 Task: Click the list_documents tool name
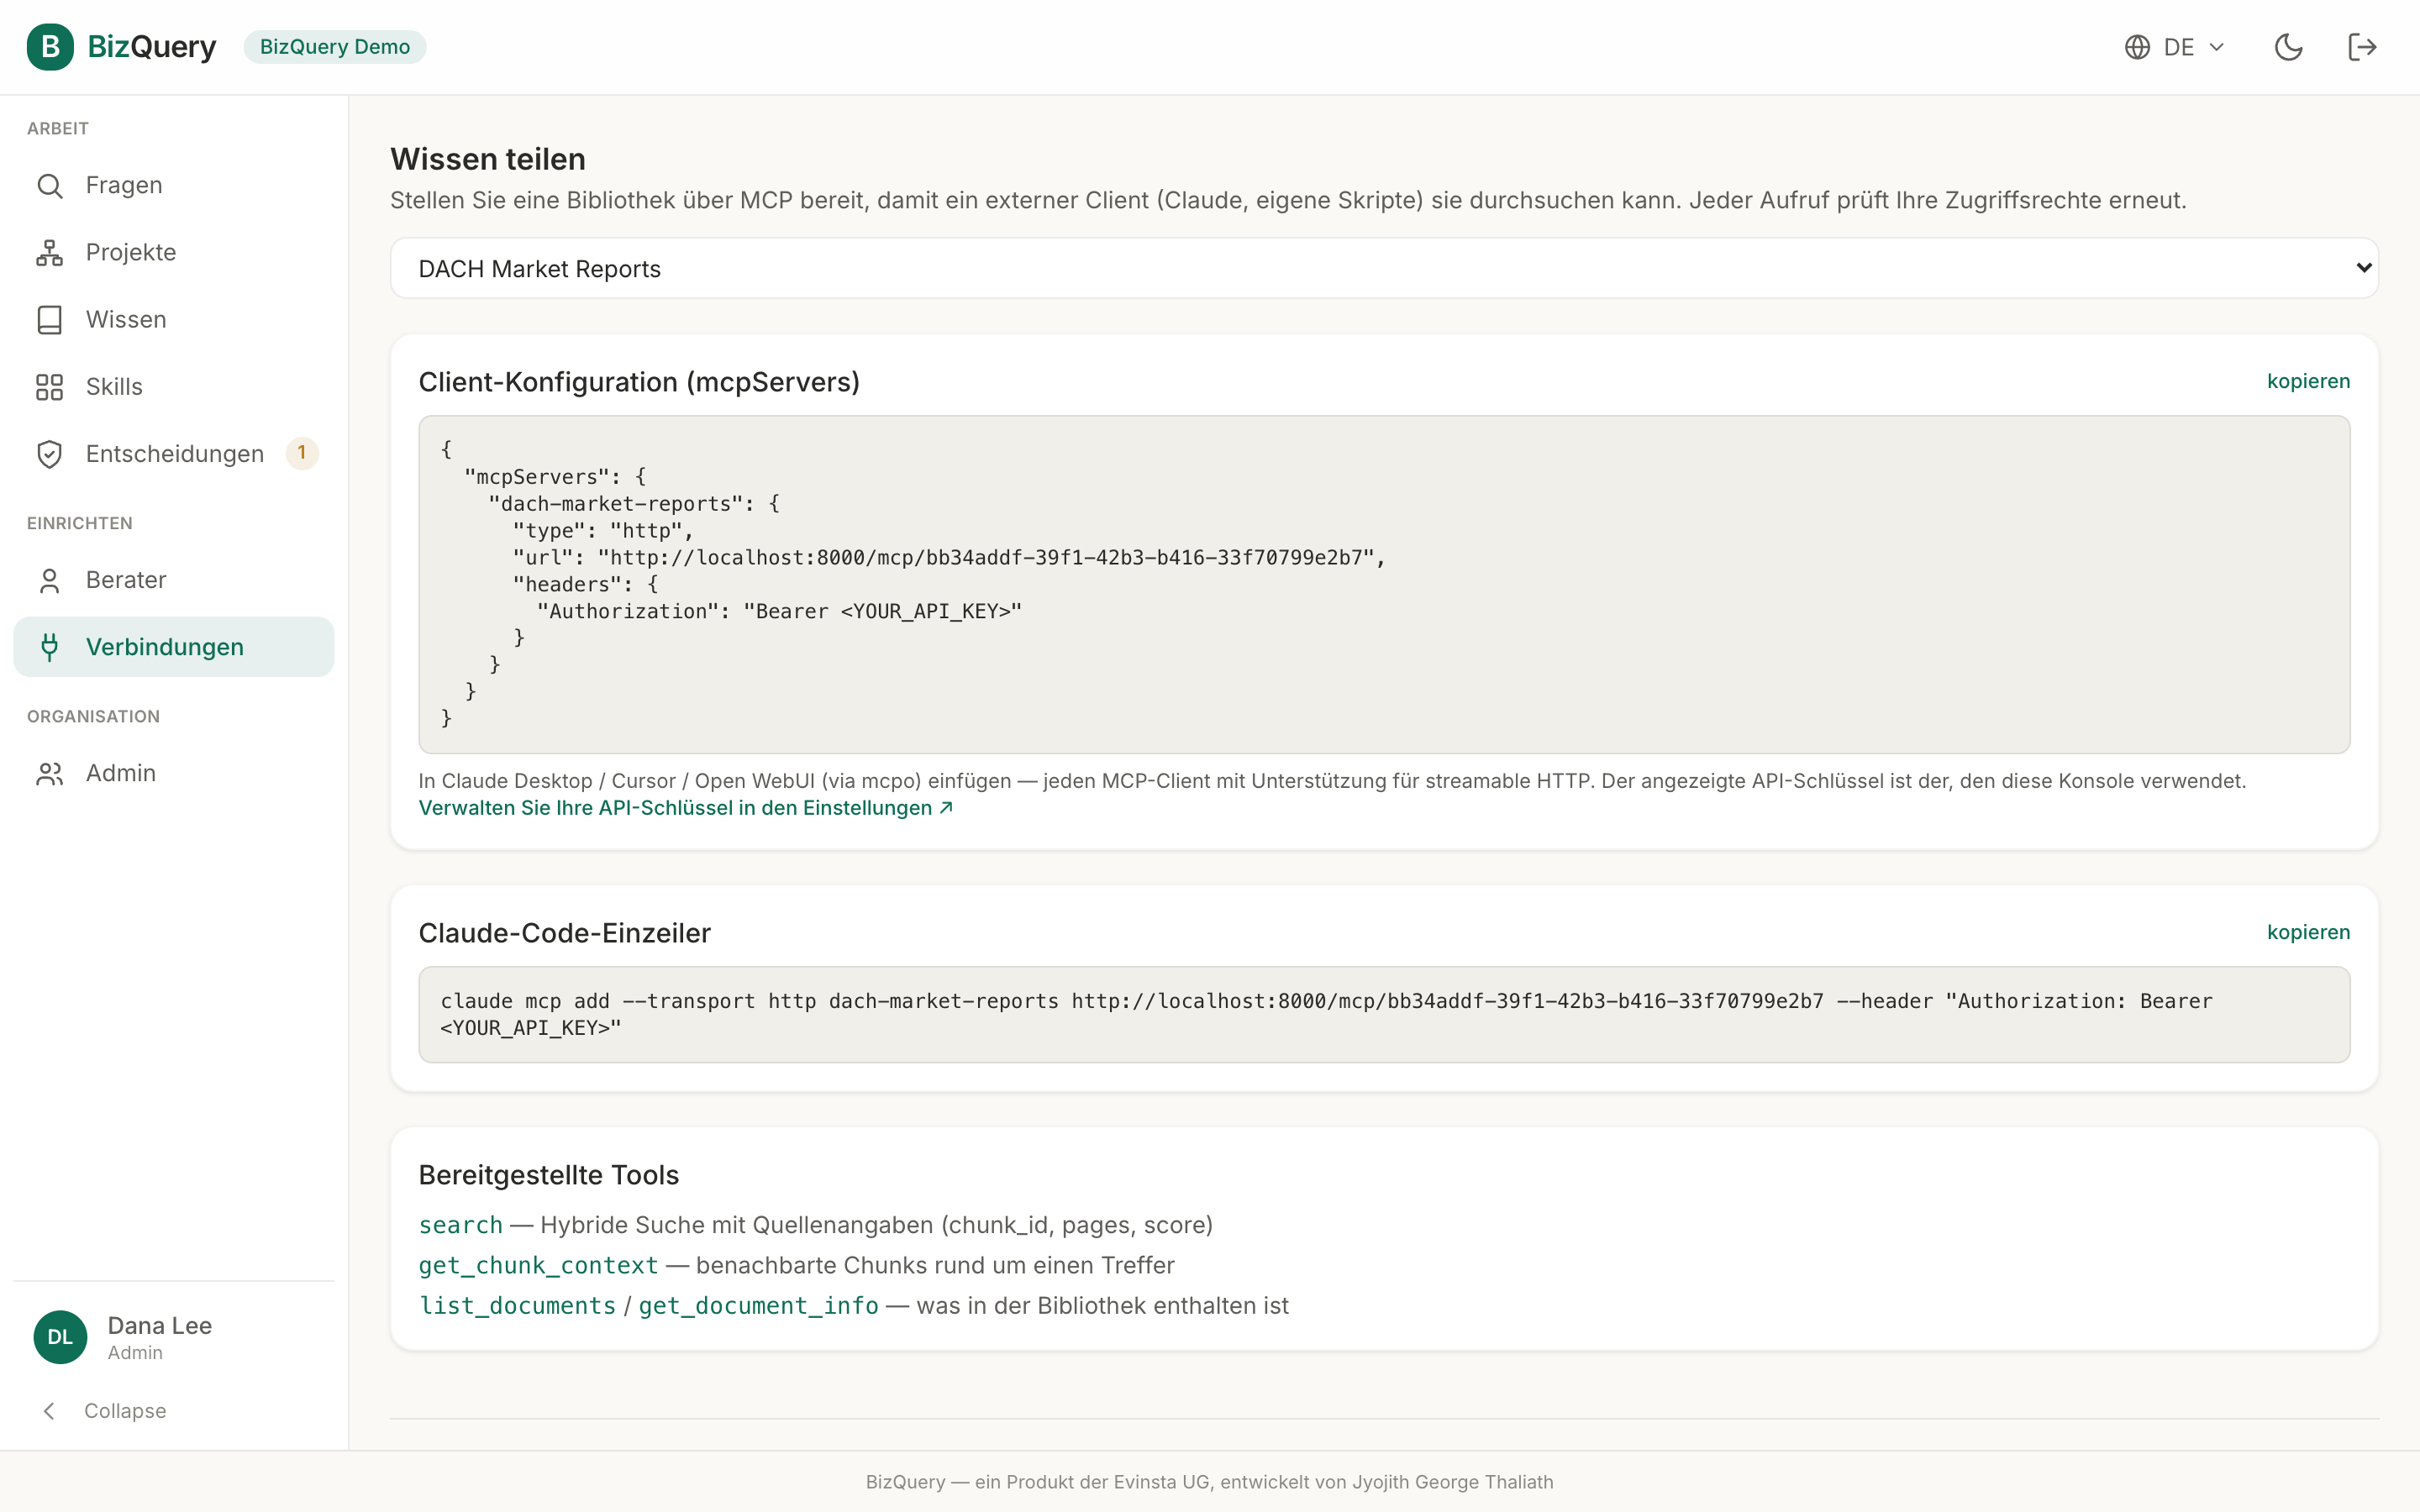pyautogui.click(x=518, y=1306)
